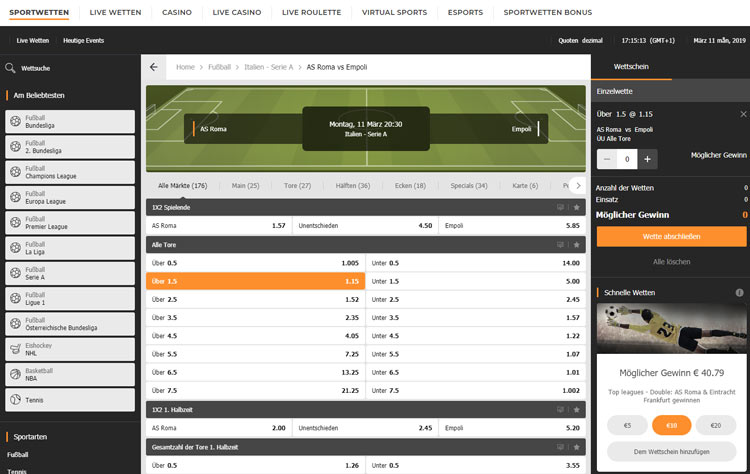Open the Basketball NBA shortcut
The height and width of the screenshot is (474, 750).
coord(70,375)
